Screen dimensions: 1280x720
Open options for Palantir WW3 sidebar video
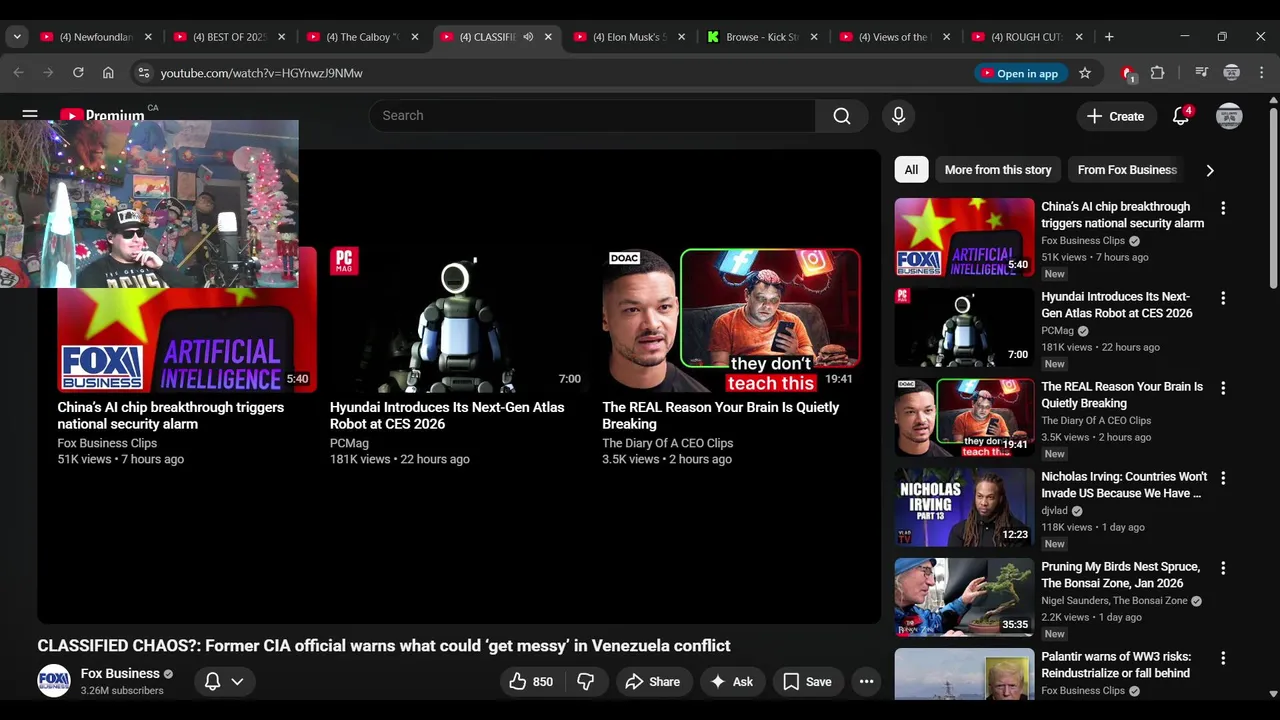pos(1223,658)
